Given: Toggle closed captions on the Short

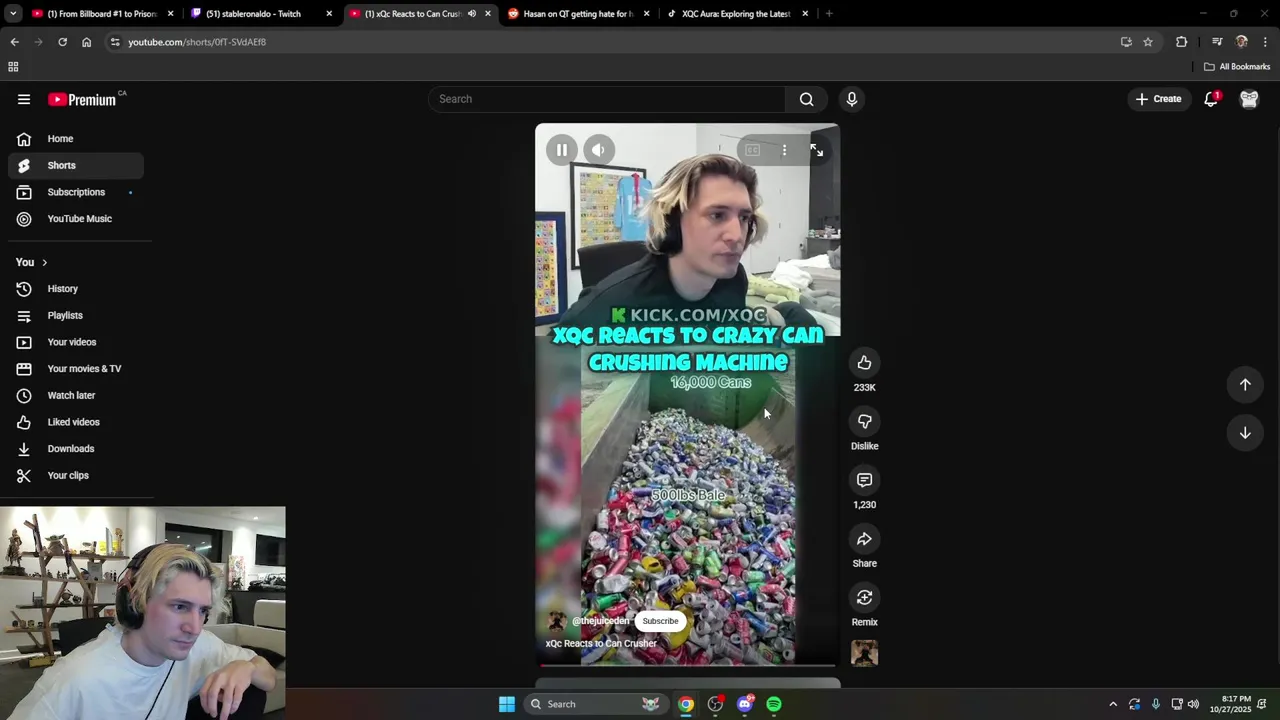Looking at the screenshot, I should click(752, 150).
